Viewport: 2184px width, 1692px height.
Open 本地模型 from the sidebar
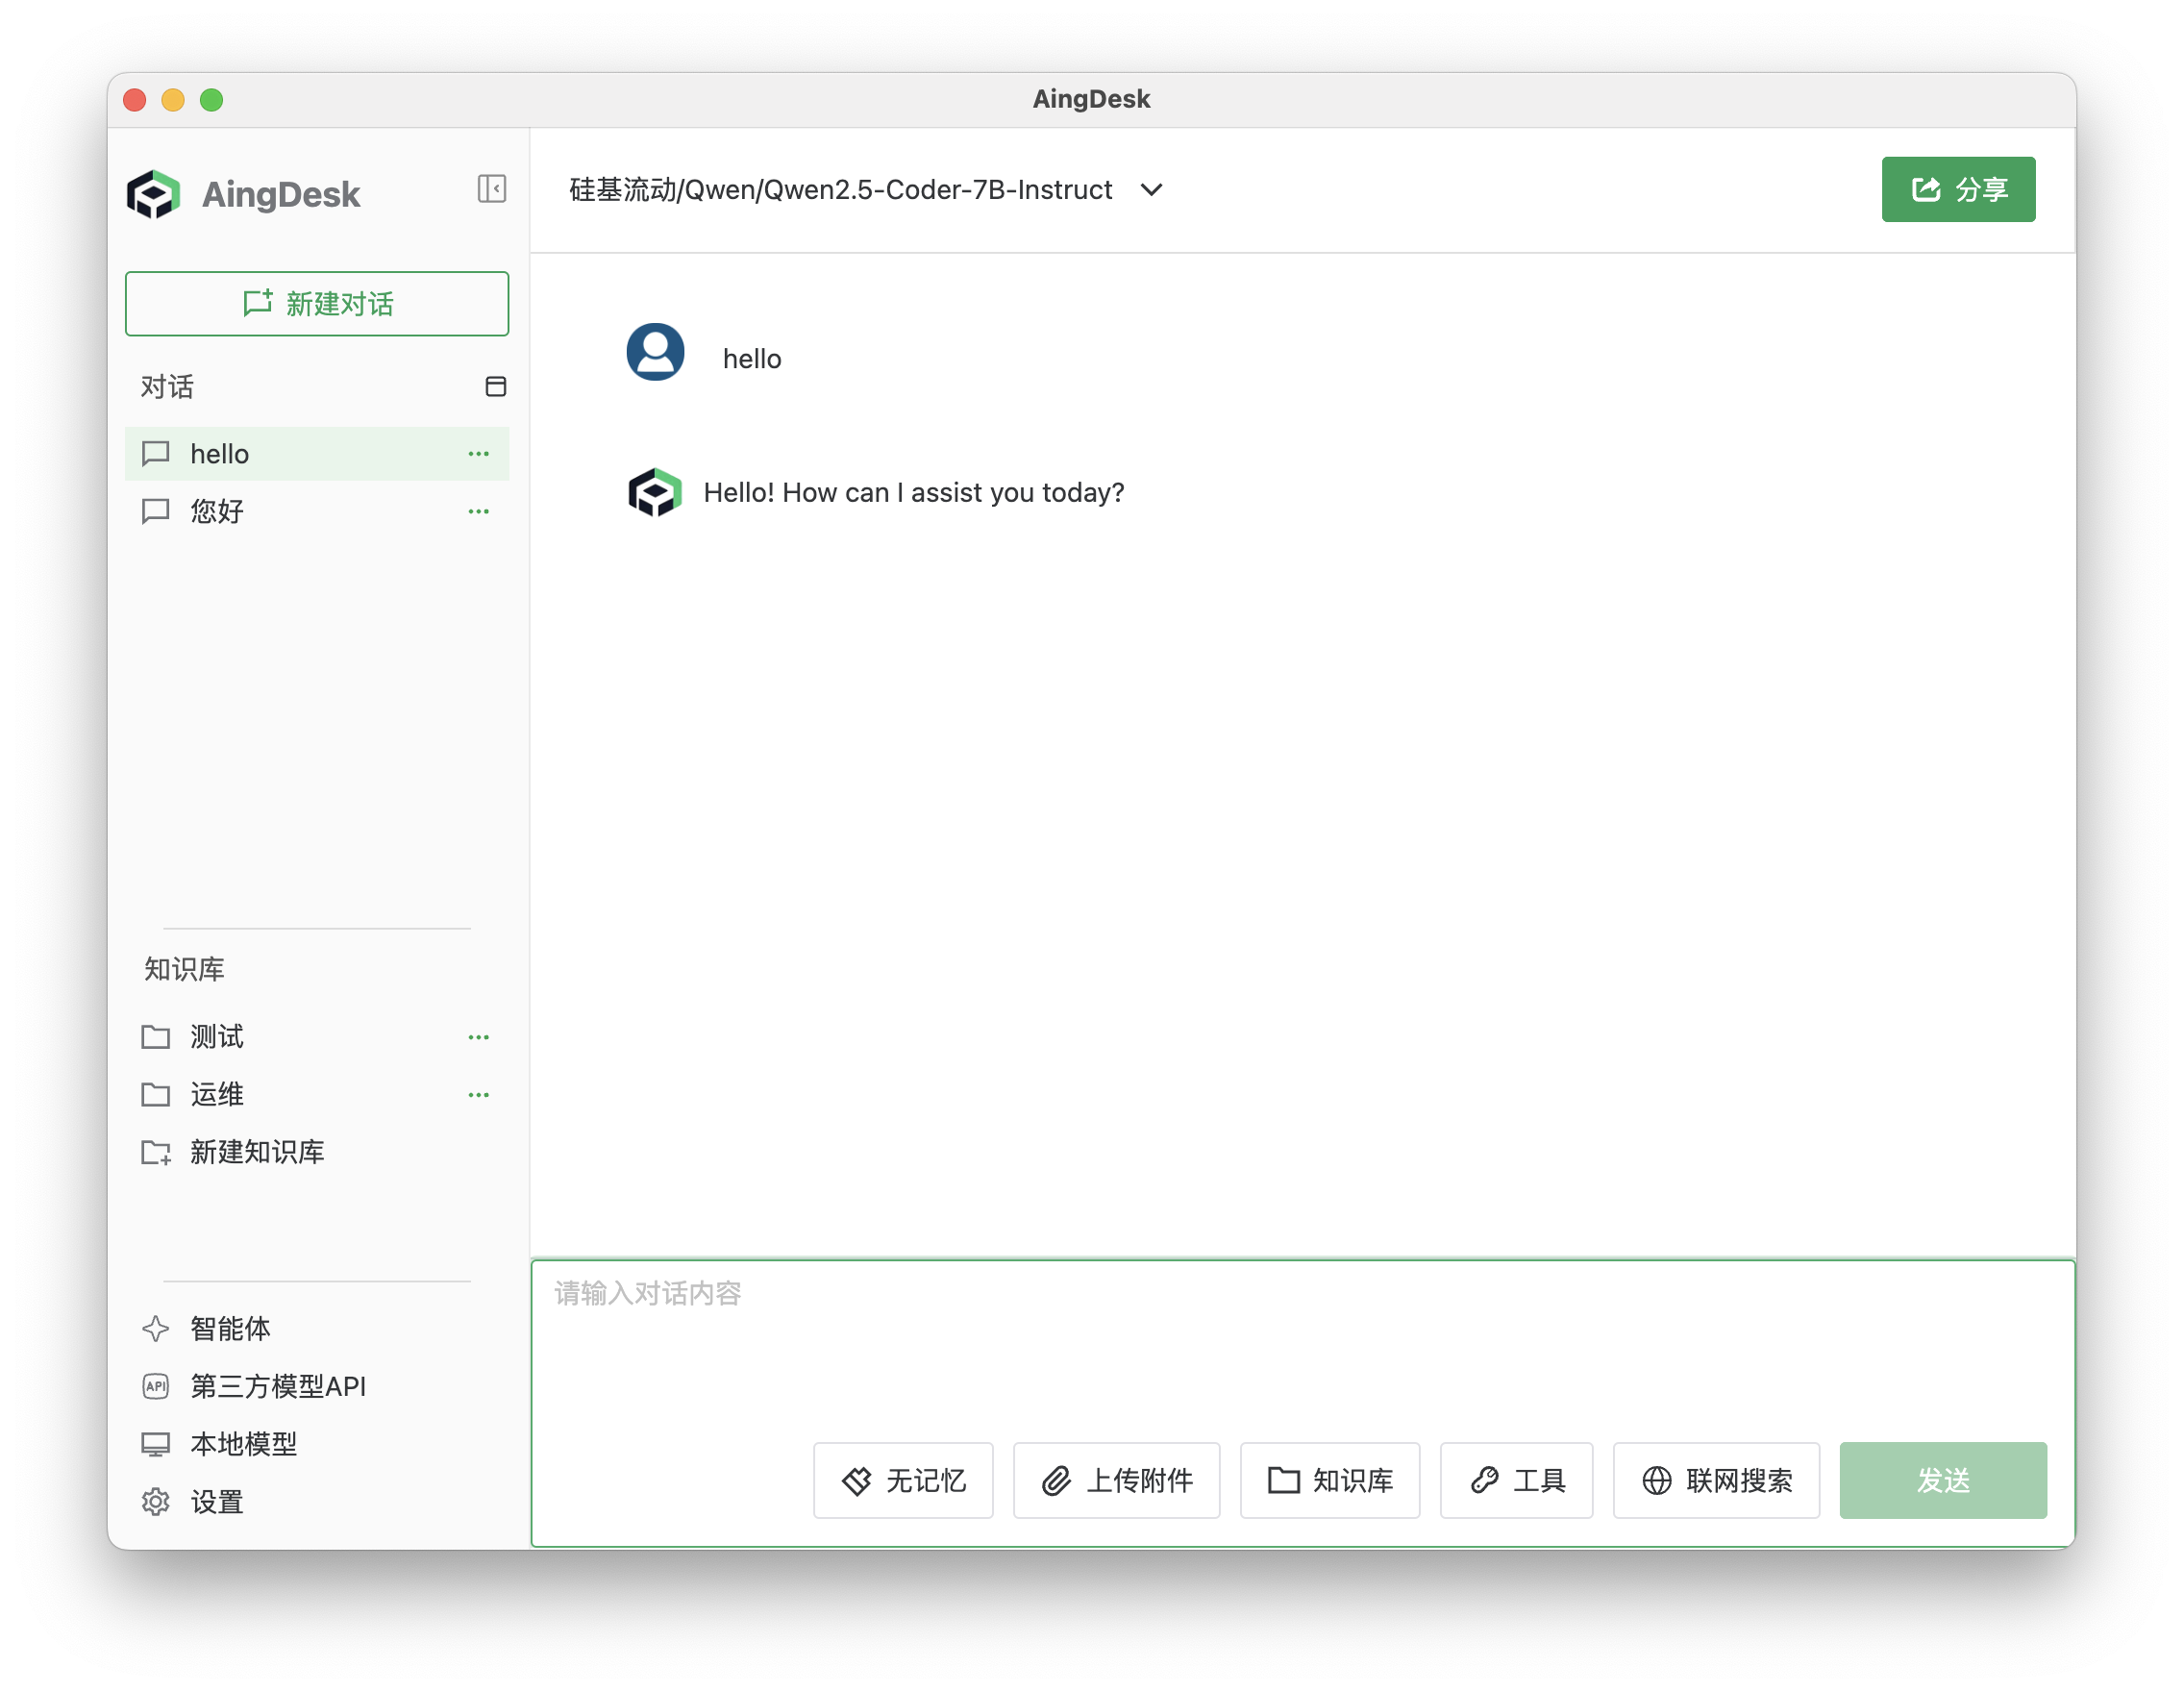click(x=242, y=1444)
